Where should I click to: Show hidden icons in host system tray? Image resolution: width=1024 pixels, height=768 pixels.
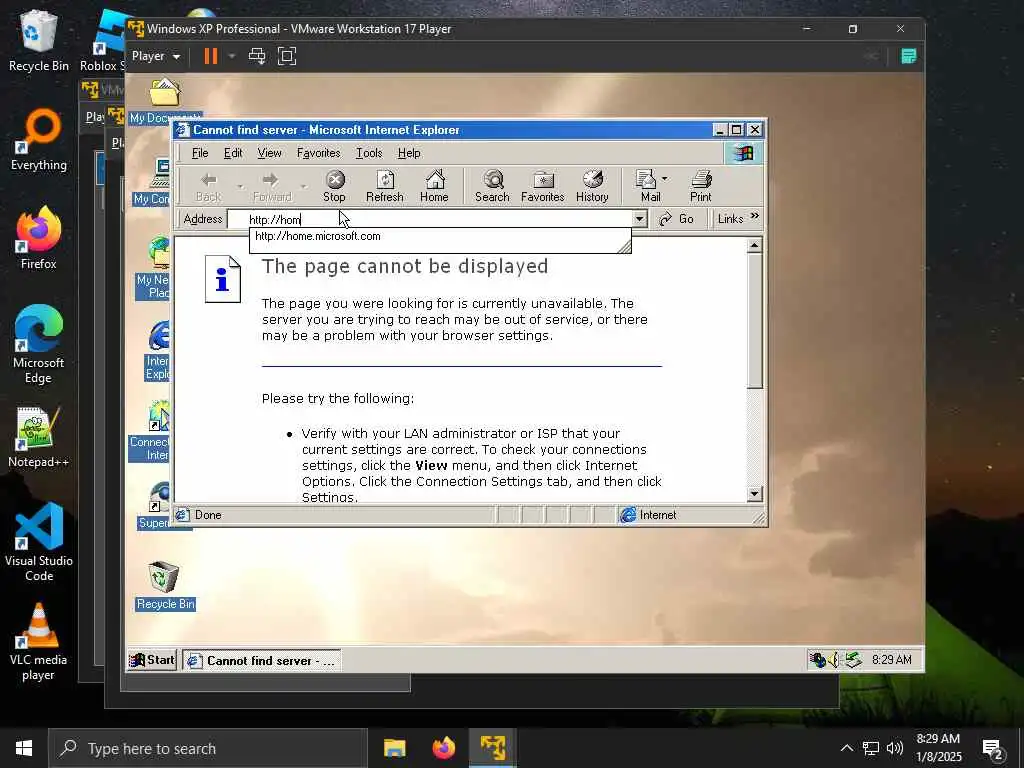tap(846, 748)
